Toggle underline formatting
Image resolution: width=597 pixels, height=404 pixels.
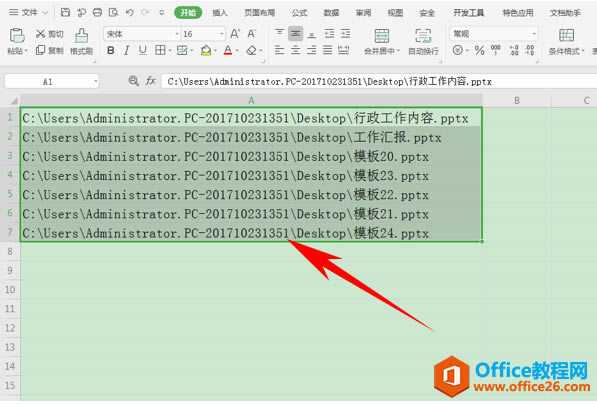[143, 50]
